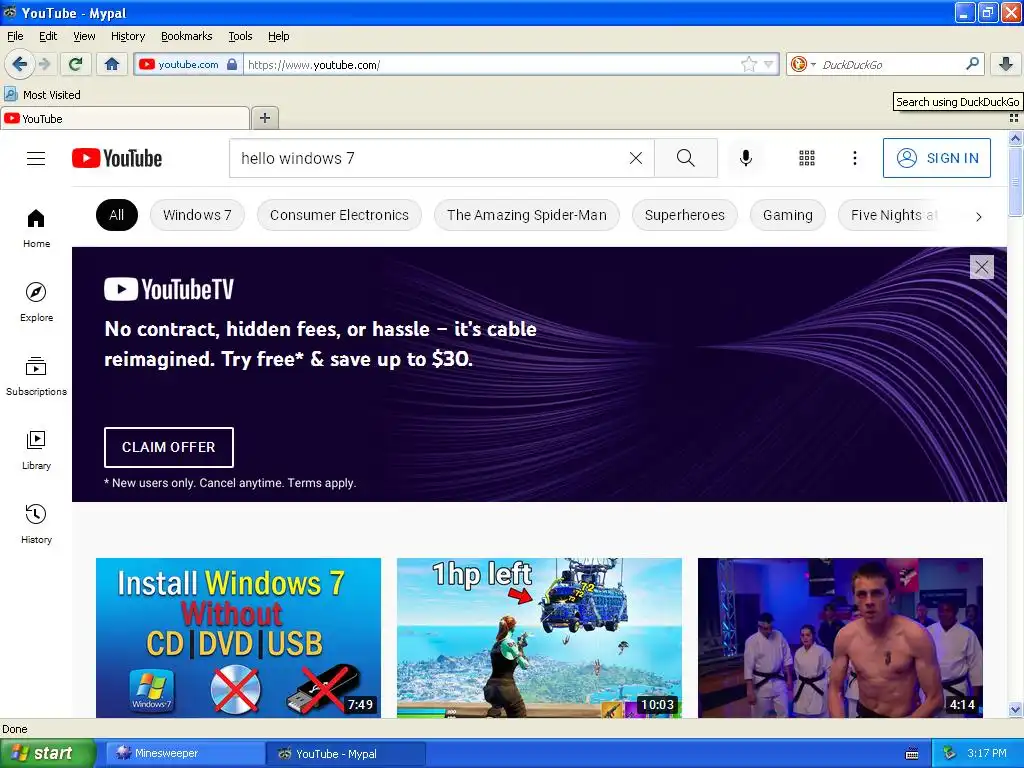Open Library in the sidebar
Image resolution: width=1024 pixels, height=768 pixels.
(x=37, y=450)
